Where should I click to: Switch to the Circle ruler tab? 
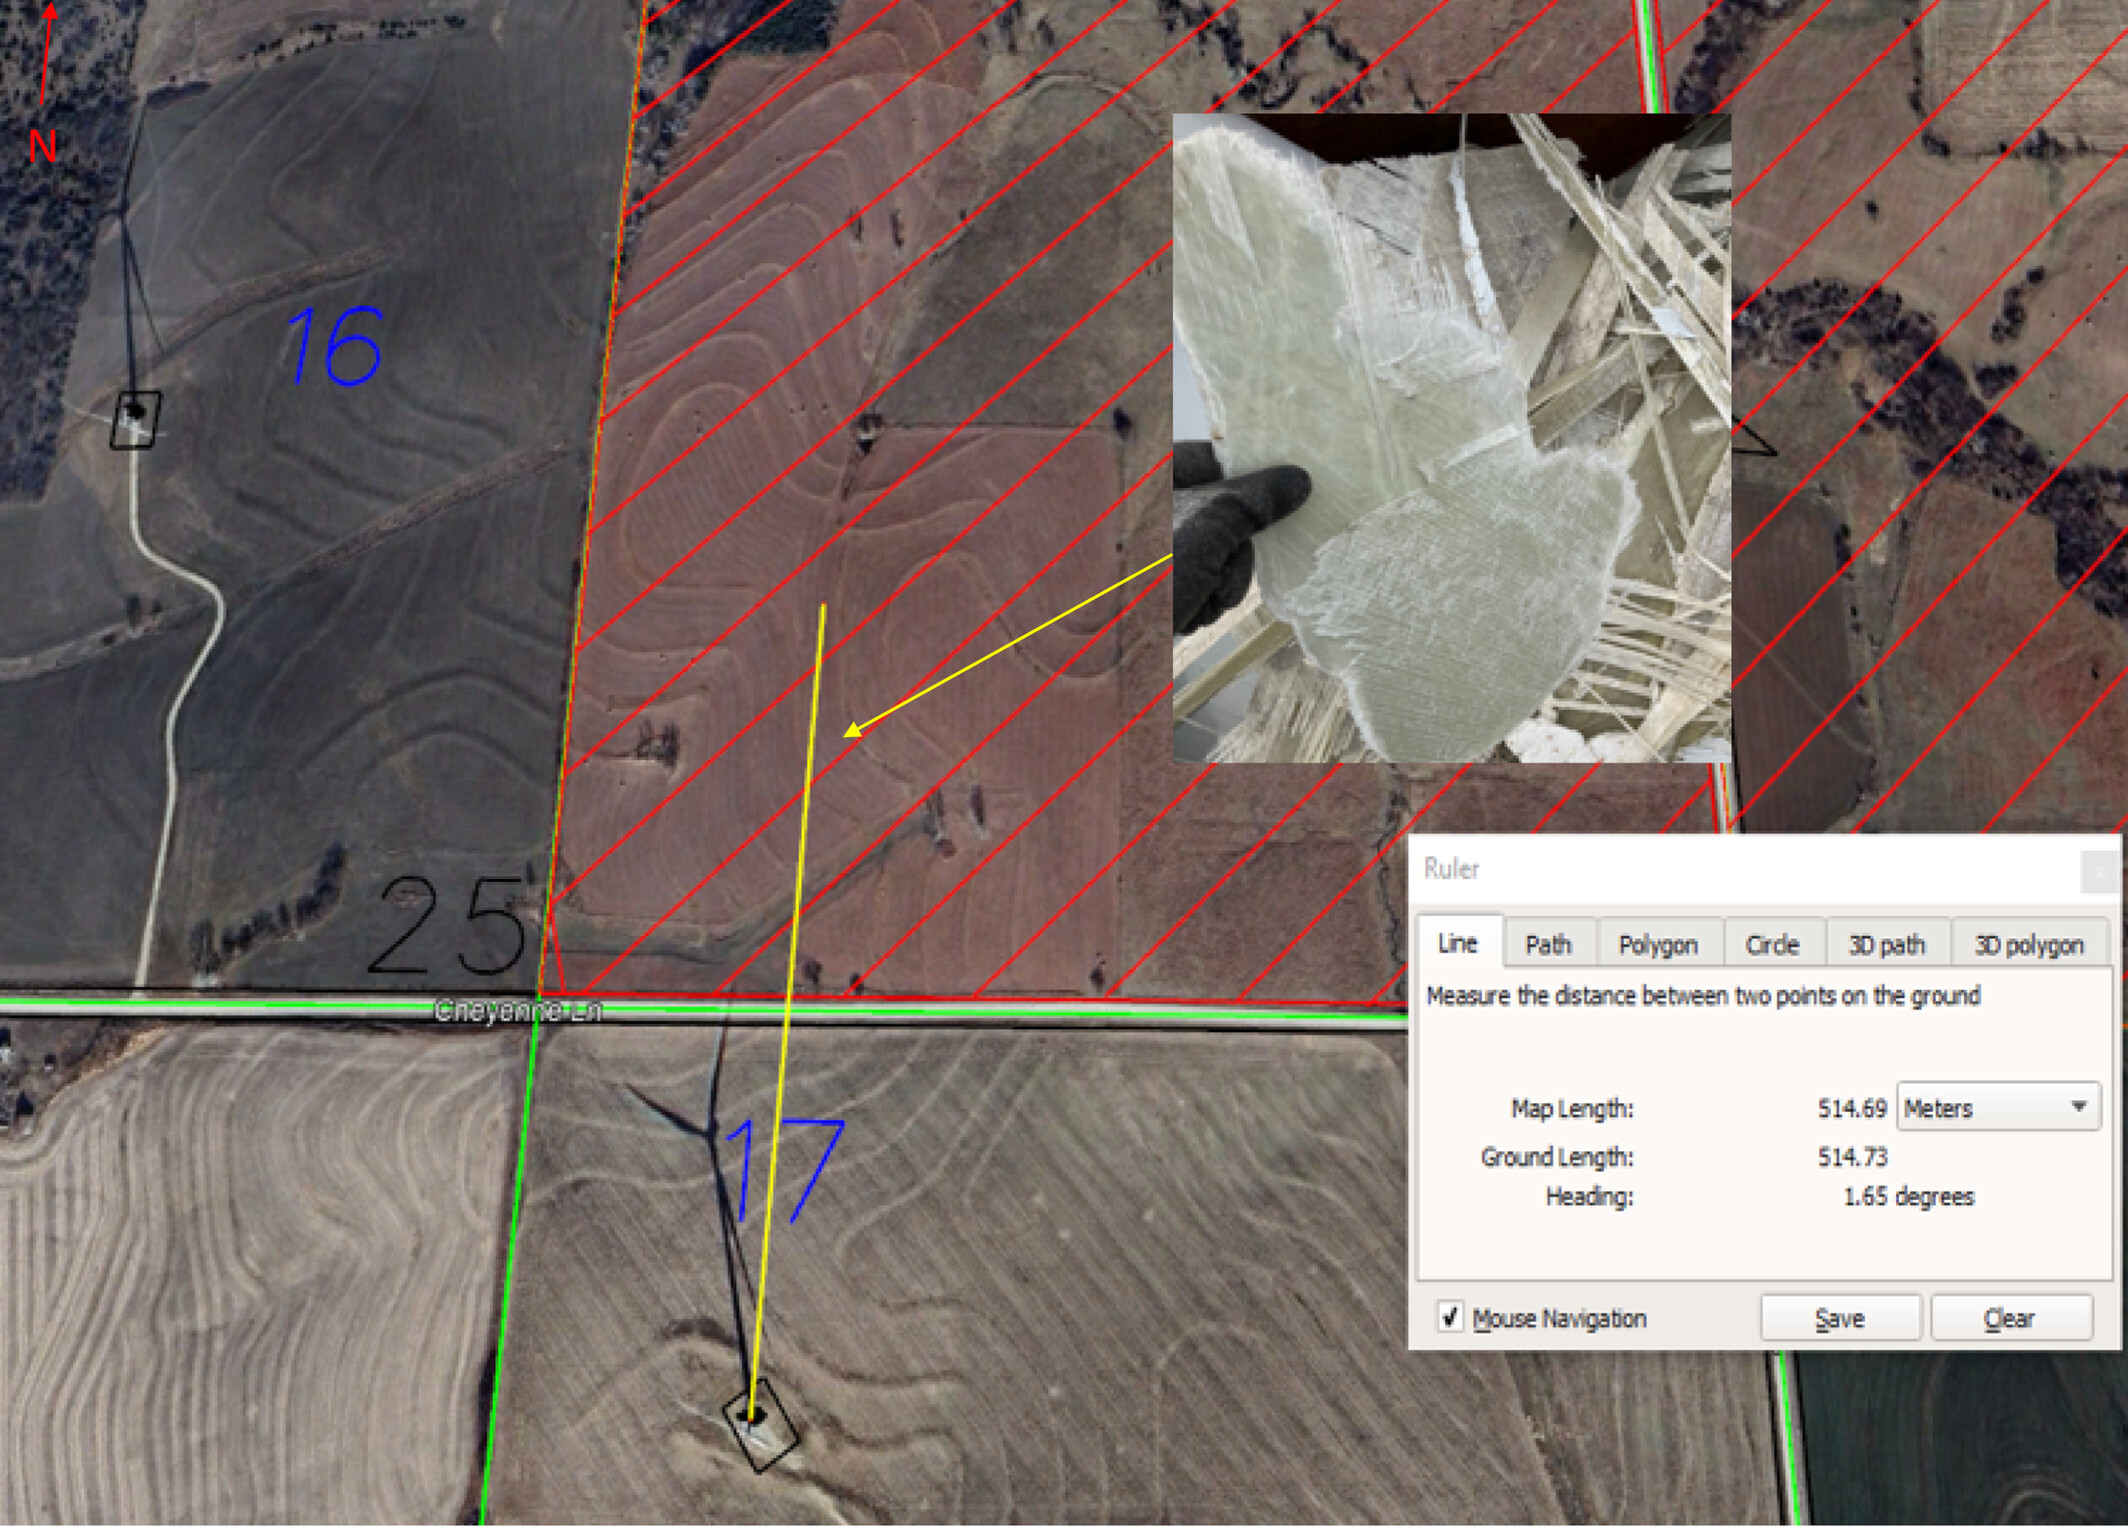tap(1772, 945)
